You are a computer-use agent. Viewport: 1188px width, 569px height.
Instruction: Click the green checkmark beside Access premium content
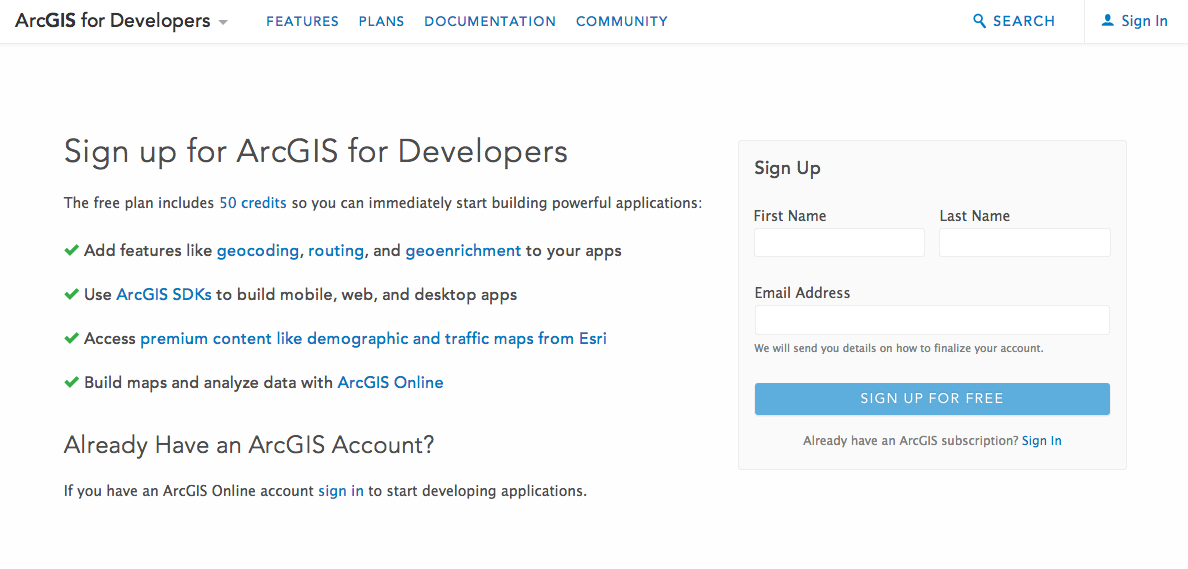[71, 338]
